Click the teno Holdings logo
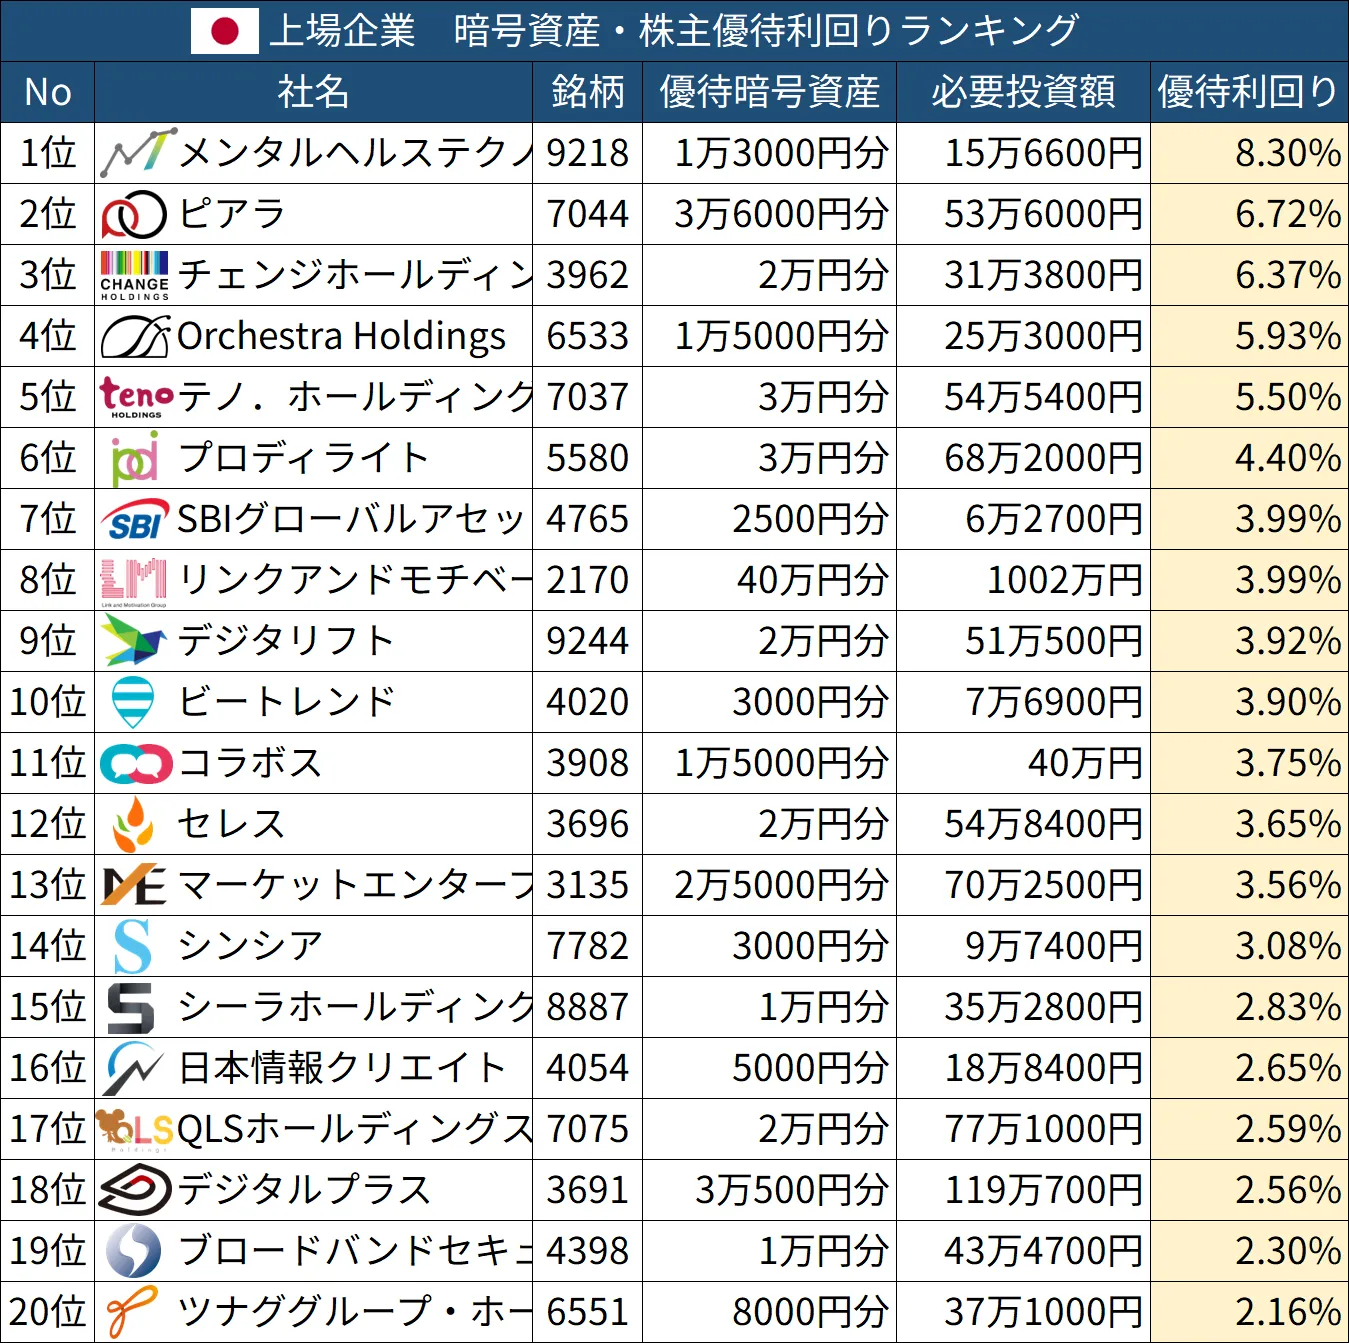Viewport: 1349px width, 1343px height. coord(136,397)
